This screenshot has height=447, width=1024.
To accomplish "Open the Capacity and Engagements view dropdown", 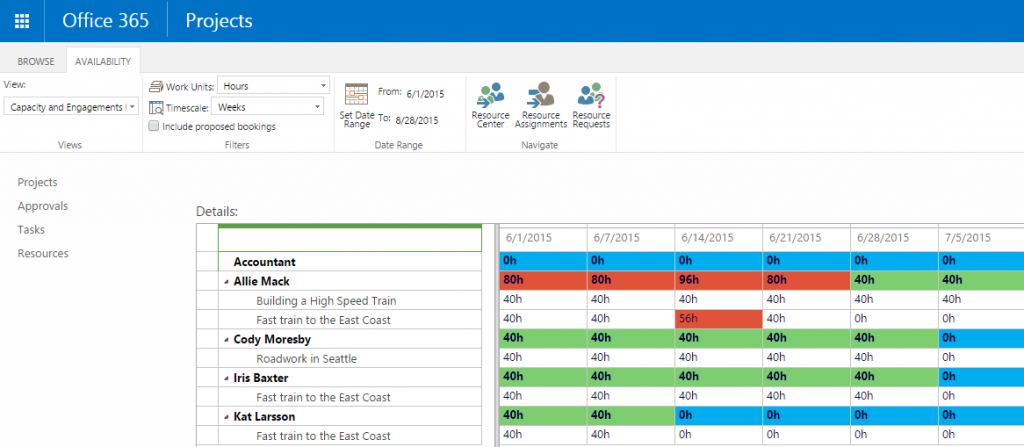I will [x=70, y=107].
